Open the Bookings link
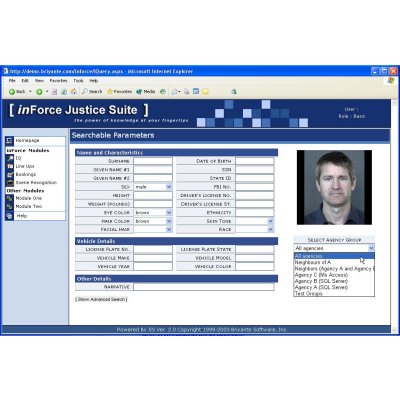 [x=26, y=174]
